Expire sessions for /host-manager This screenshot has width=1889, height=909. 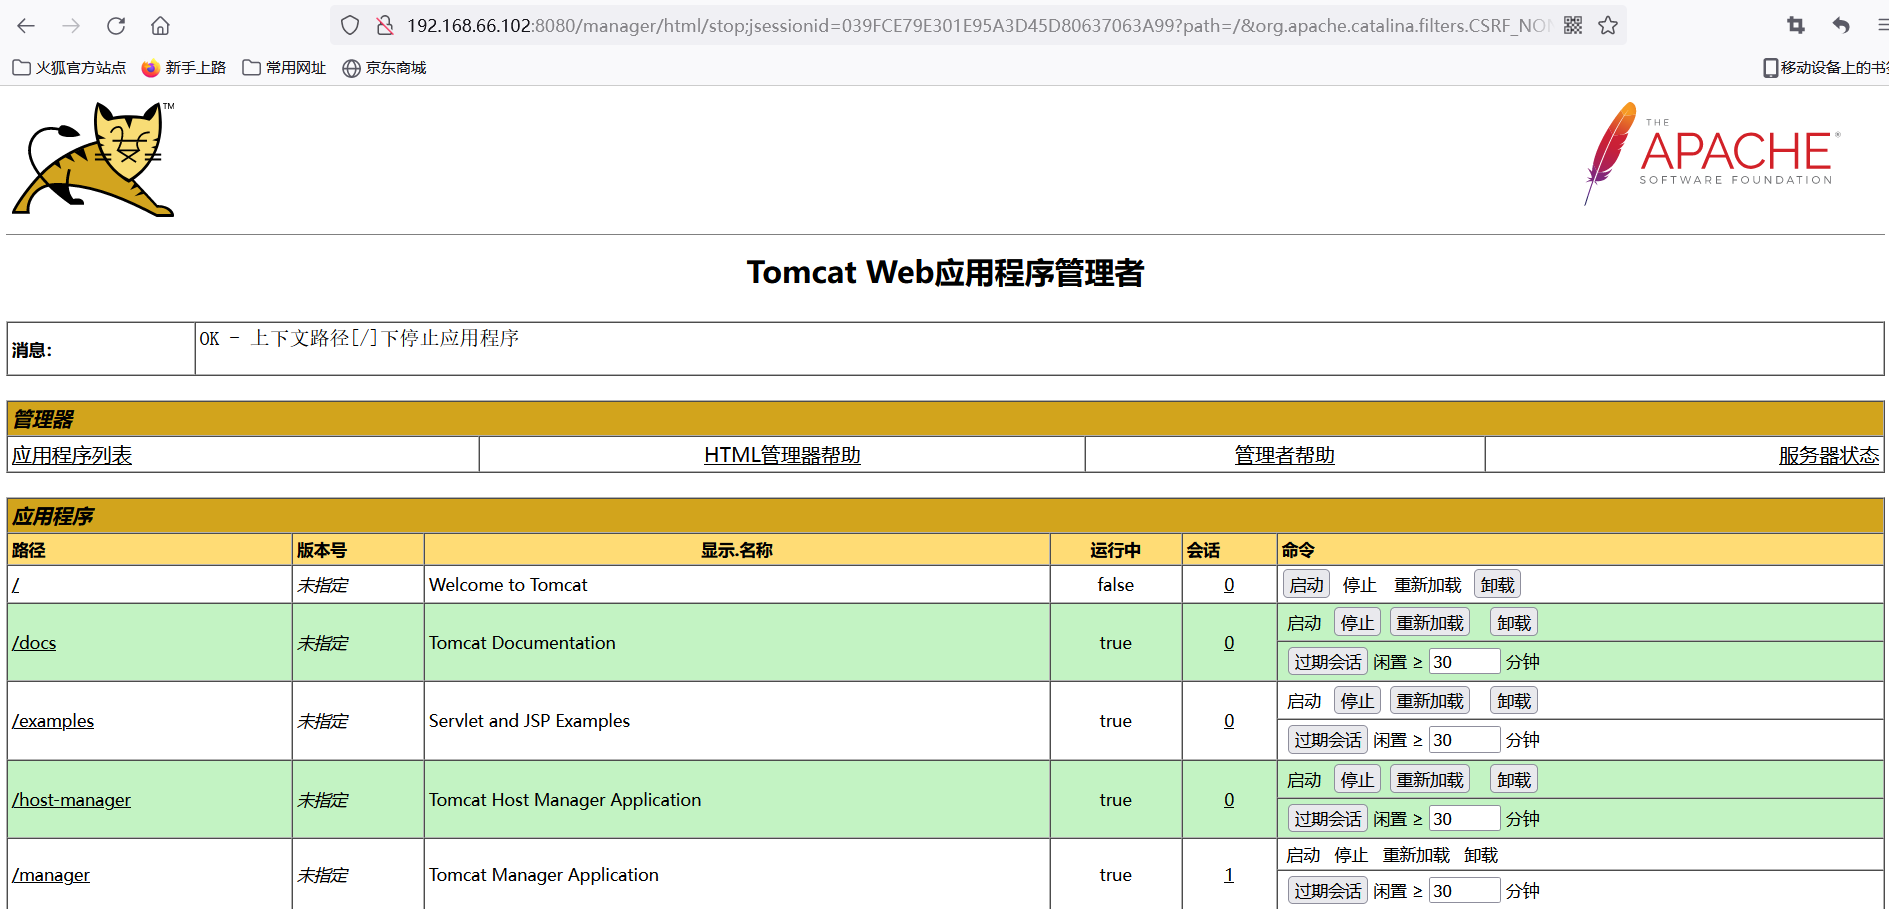pos(1327,819)
